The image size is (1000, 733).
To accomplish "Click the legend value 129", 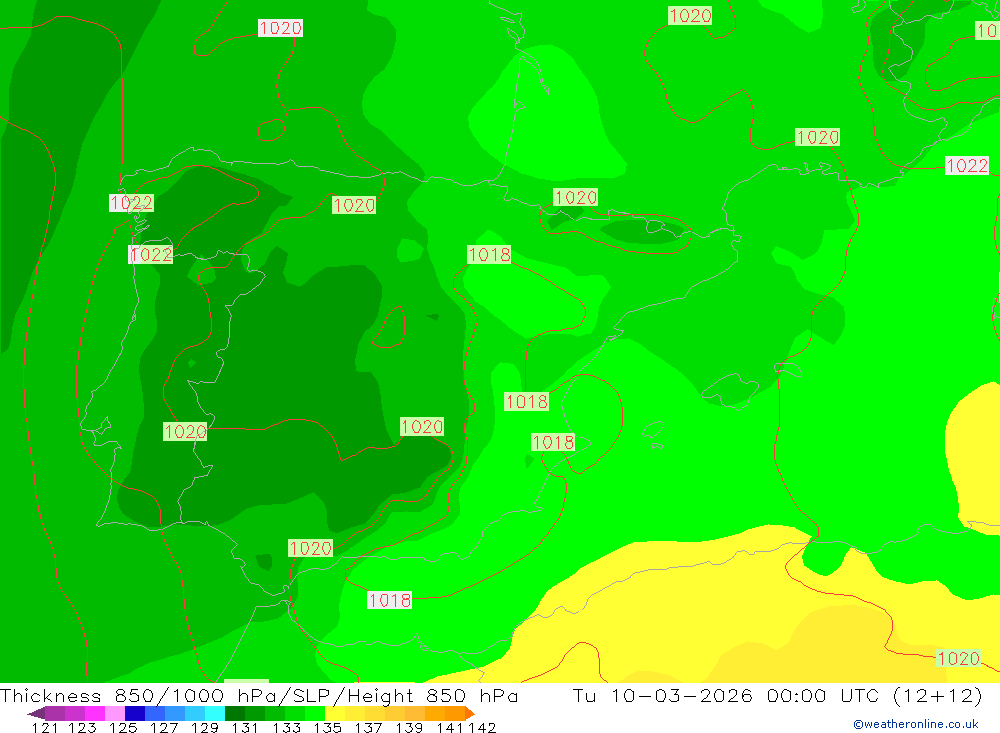I will (x=204, y=728).
